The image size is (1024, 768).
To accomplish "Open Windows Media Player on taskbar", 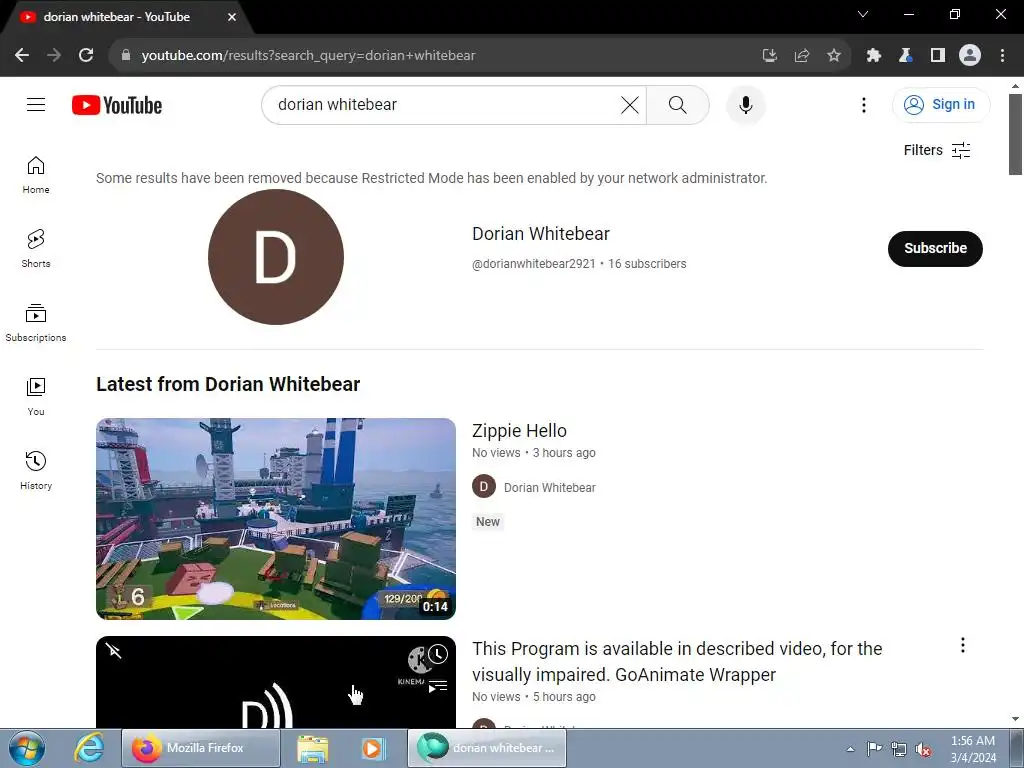I will 373,748.
